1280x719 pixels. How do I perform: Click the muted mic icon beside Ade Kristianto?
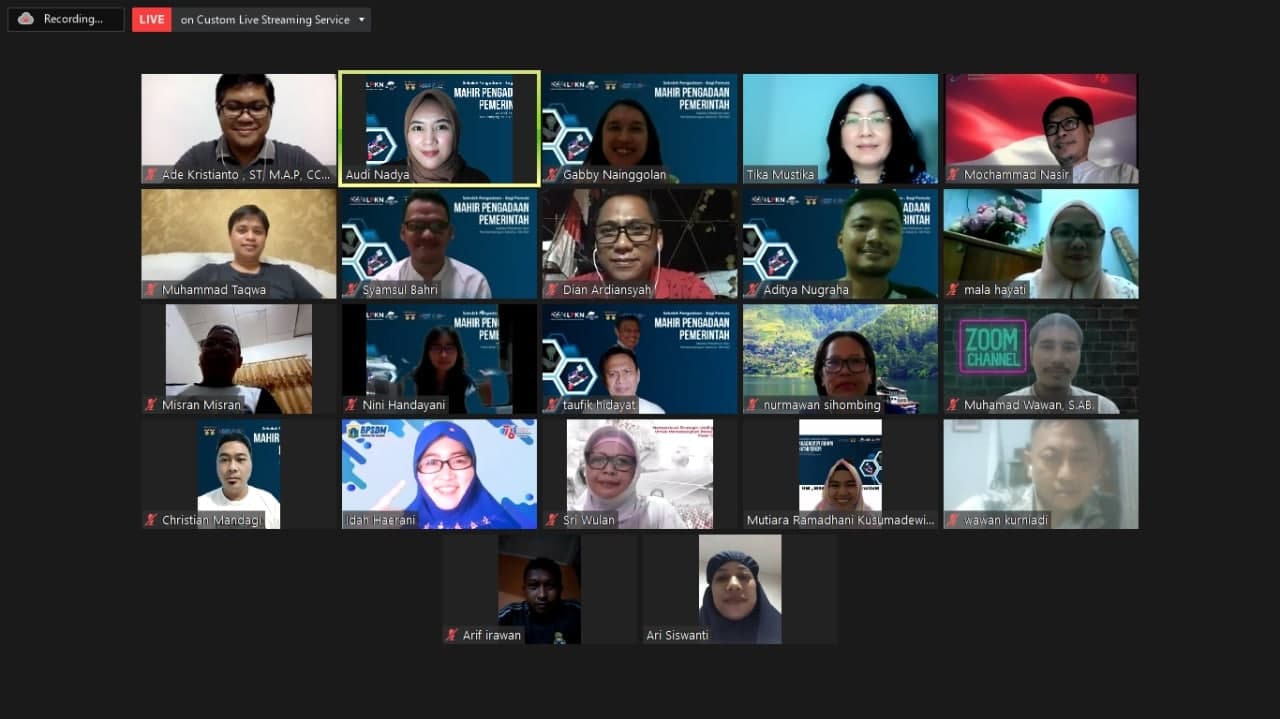[x=151, y=174]
